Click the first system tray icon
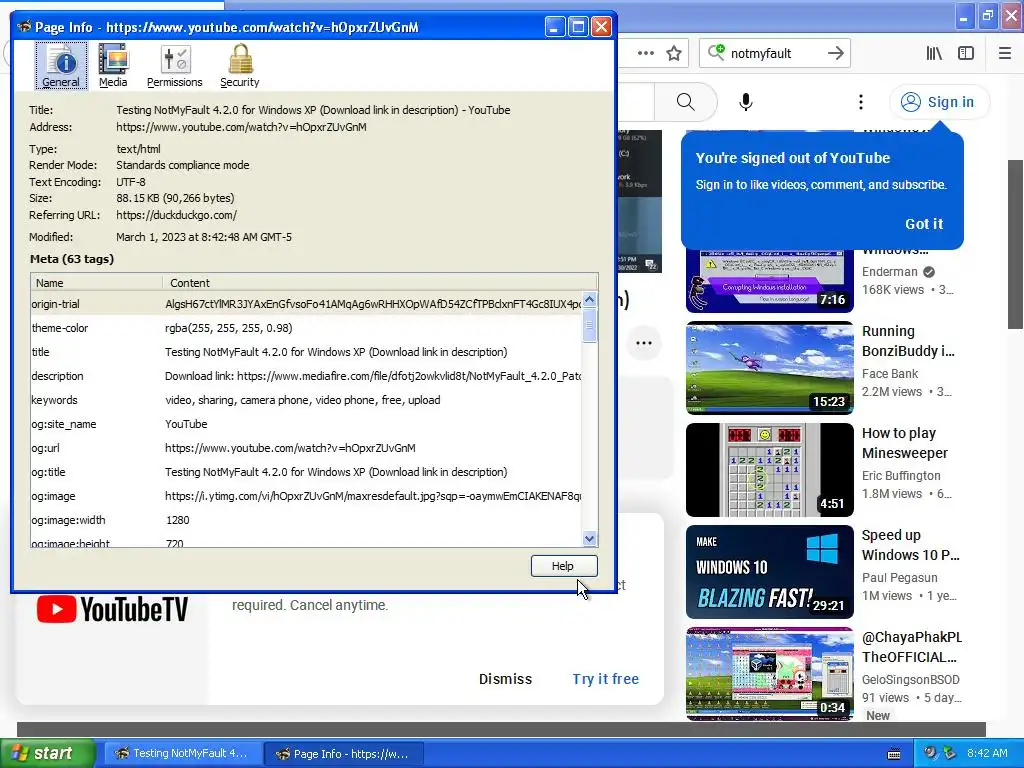 coord(929,753)
